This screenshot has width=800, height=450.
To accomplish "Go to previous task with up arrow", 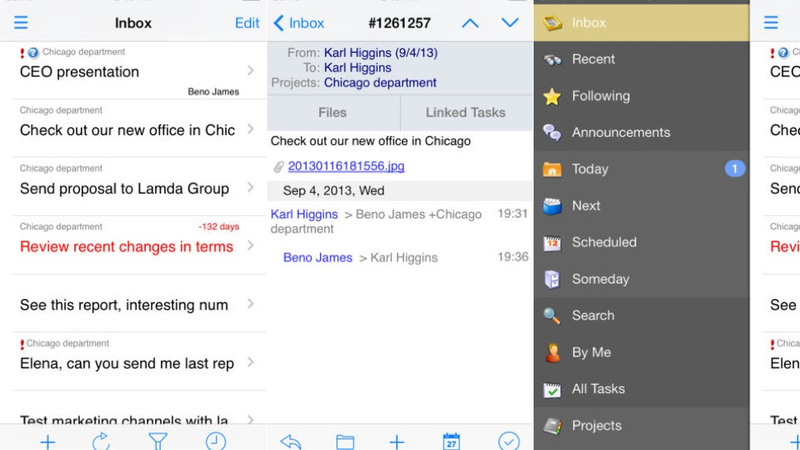I will tap(470, 23).
